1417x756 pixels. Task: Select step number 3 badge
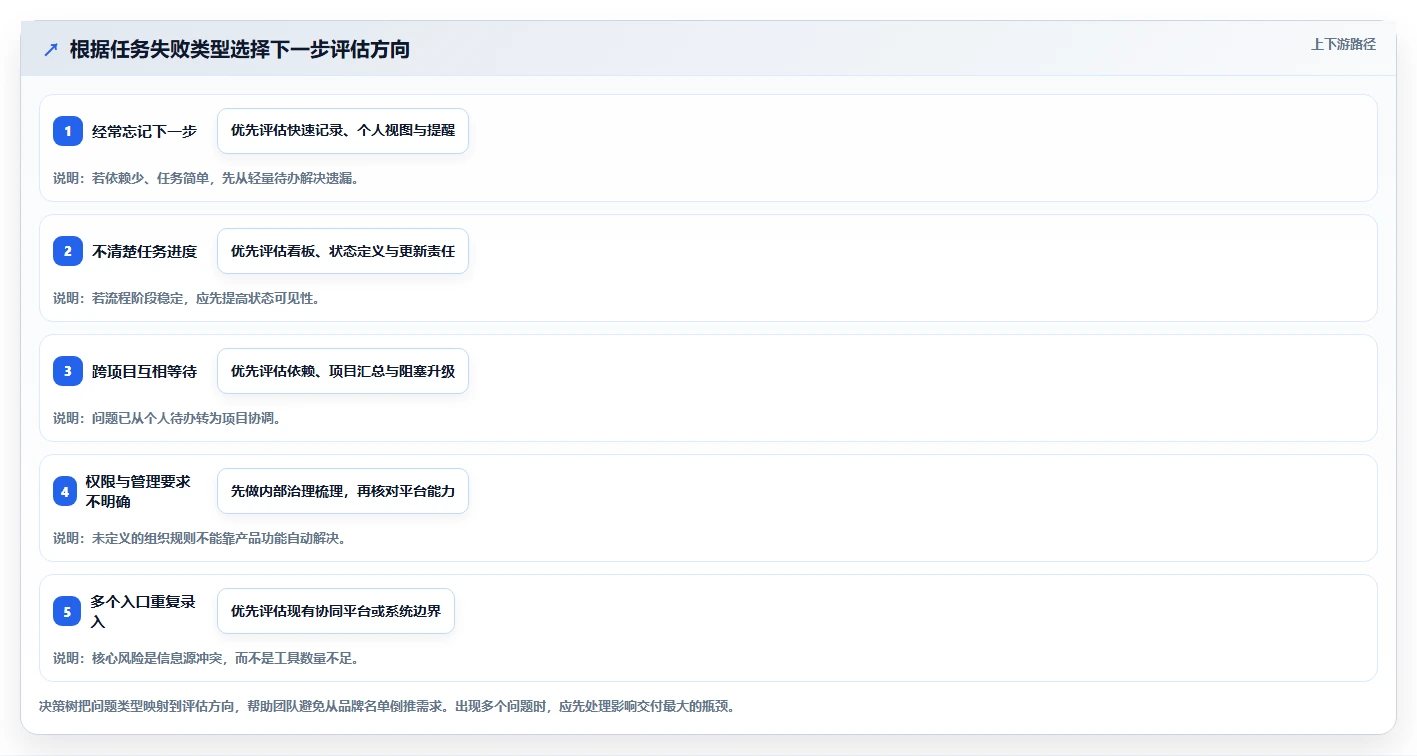pyautogui.click(x=68, y=371)
